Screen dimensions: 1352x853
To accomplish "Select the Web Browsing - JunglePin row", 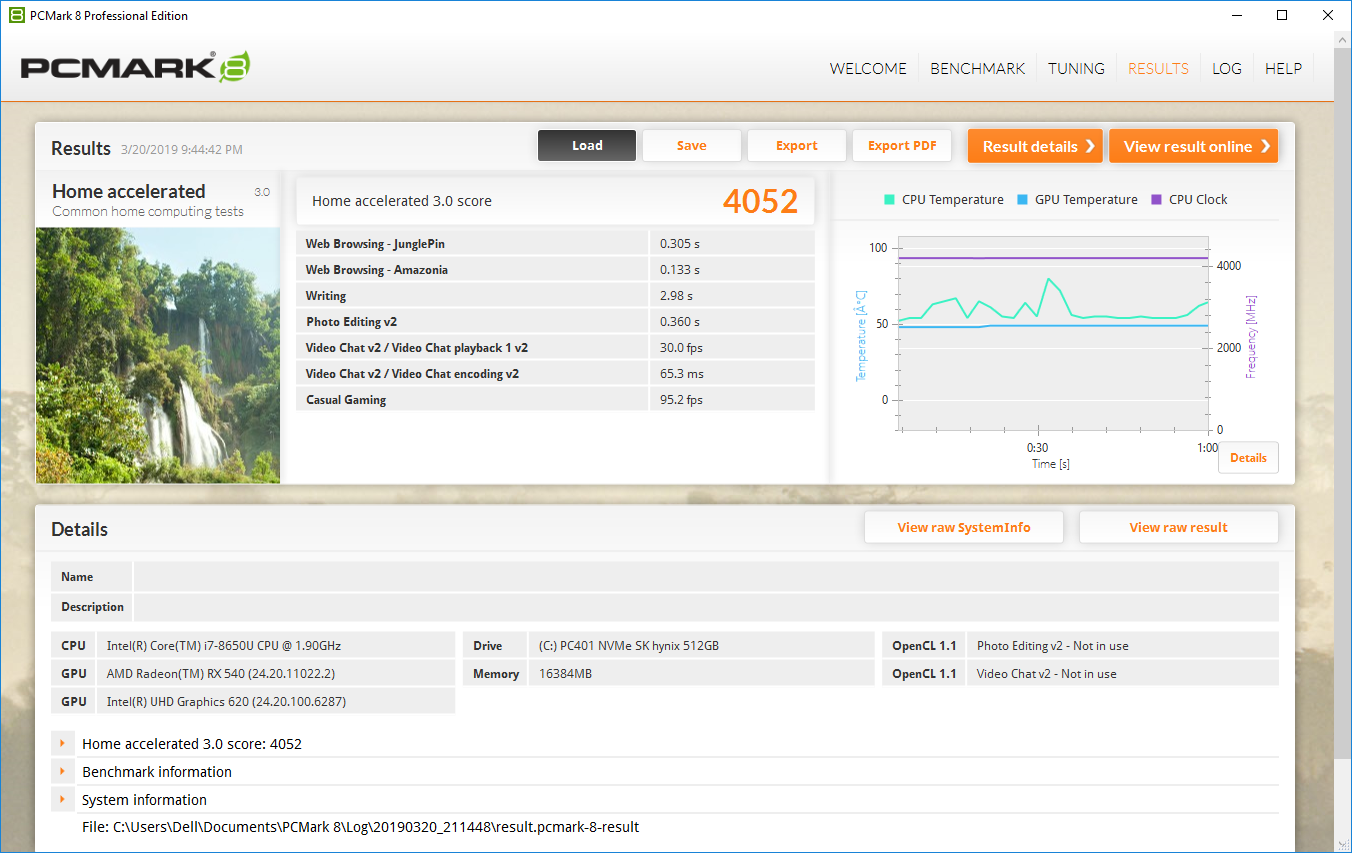I will (555, 243).
